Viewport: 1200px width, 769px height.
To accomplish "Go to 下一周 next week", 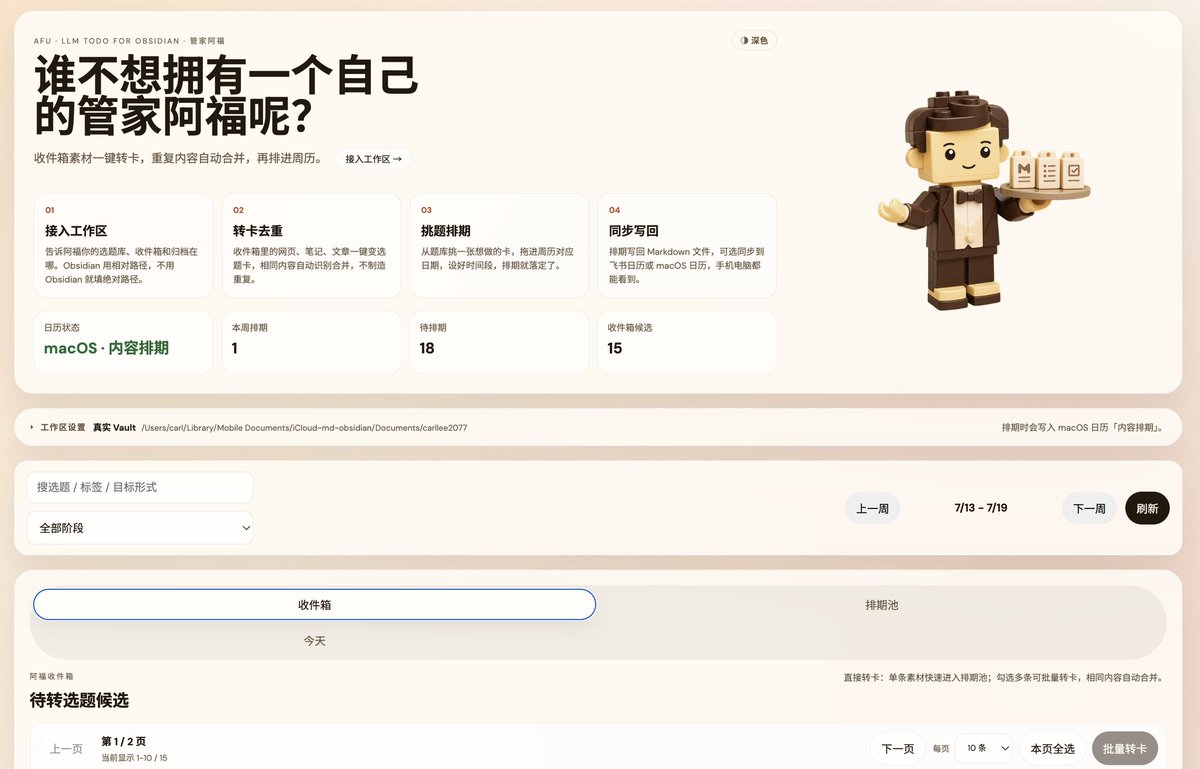I will tap(1089, 508).
